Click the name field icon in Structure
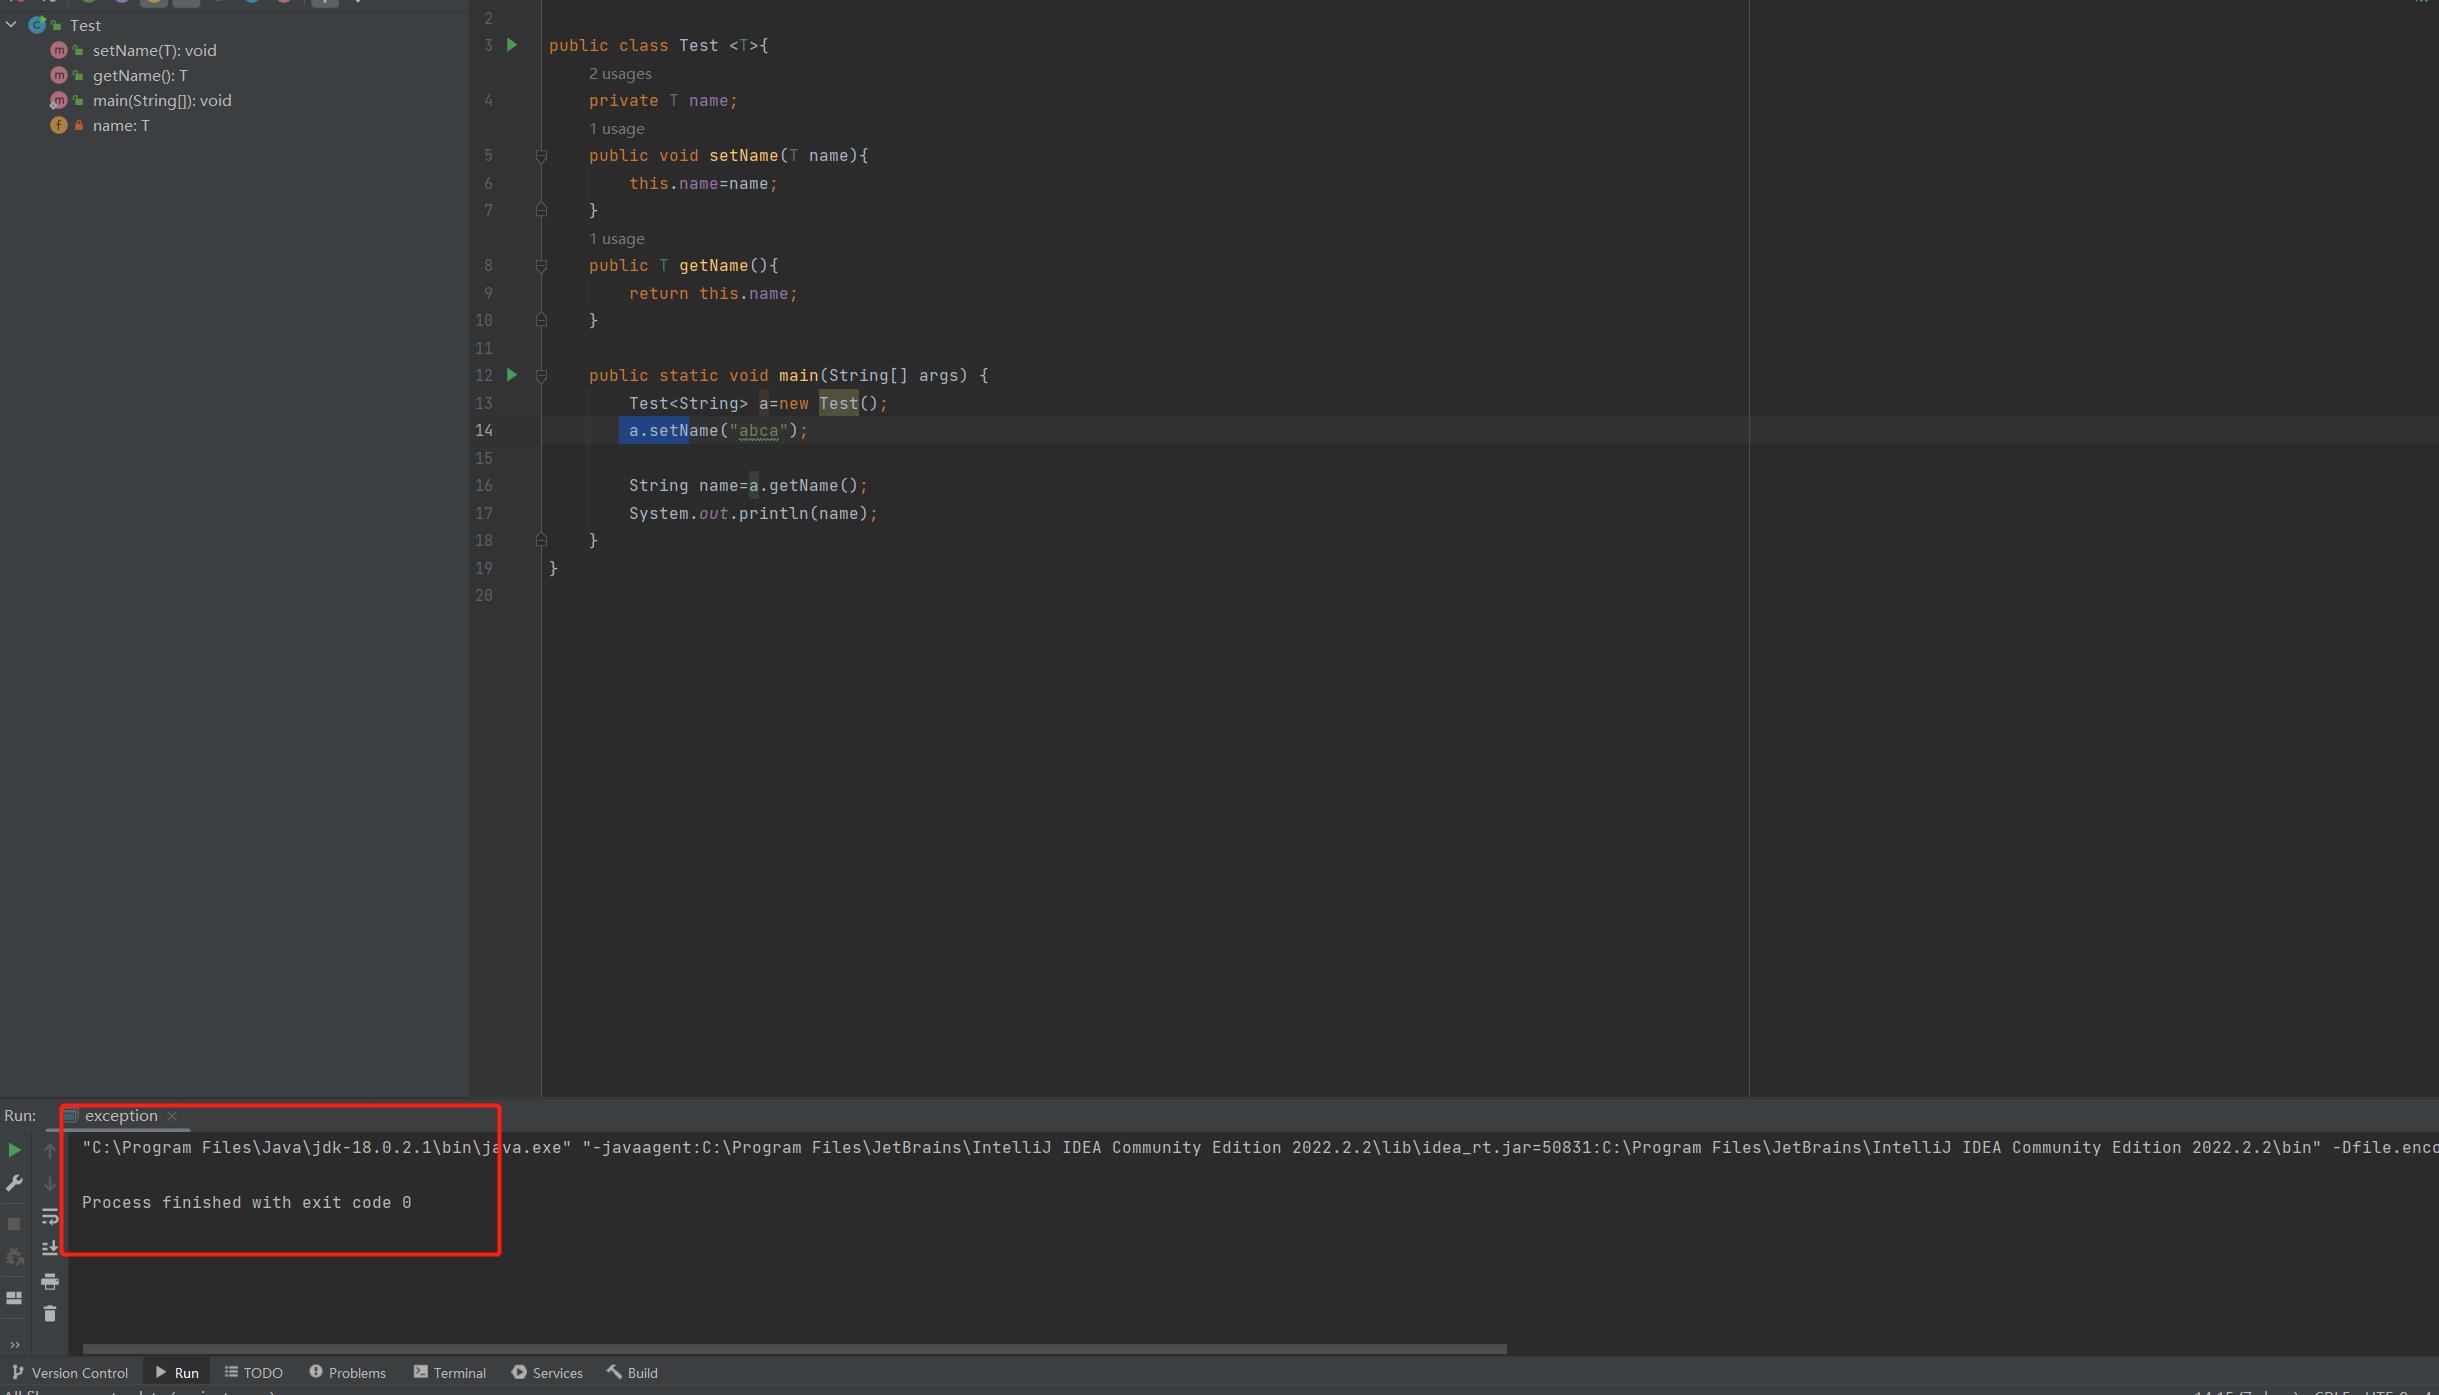Image resolution: width=2439 pixels, height=1395 pixels. tap(59, 125)
